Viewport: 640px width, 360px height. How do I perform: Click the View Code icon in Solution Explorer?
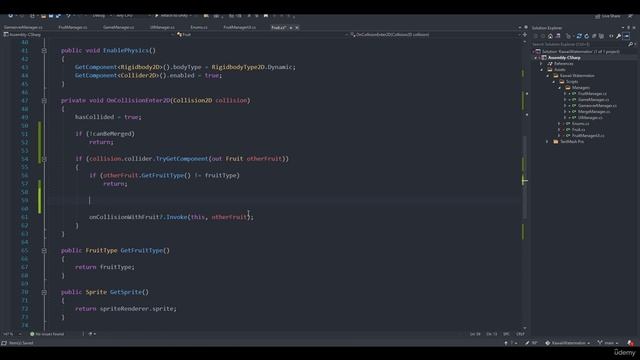(611, 36)
